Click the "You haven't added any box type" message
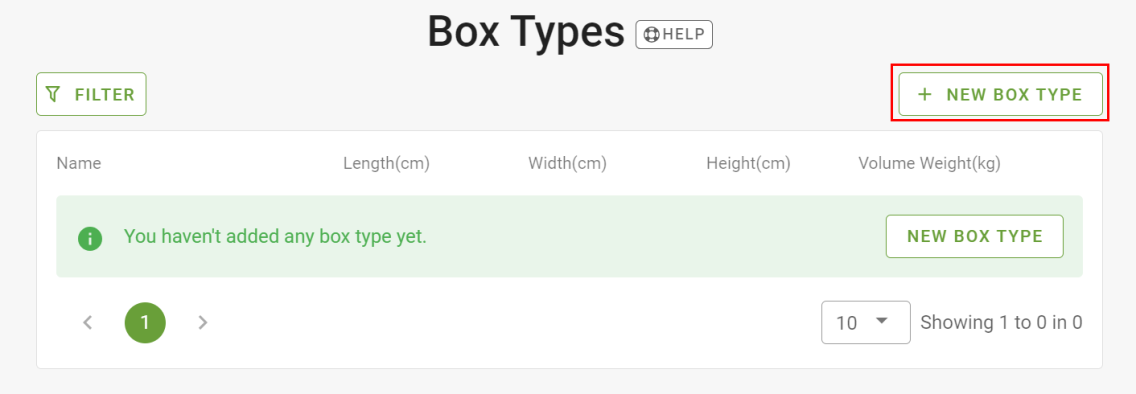This screenshot has height=394, width=1136. click(x=275, y=236)
